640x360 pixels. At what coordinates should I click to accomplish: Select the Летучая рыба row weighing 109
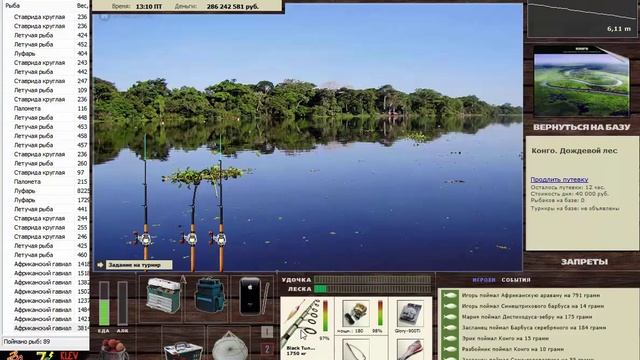pos(46,90)
